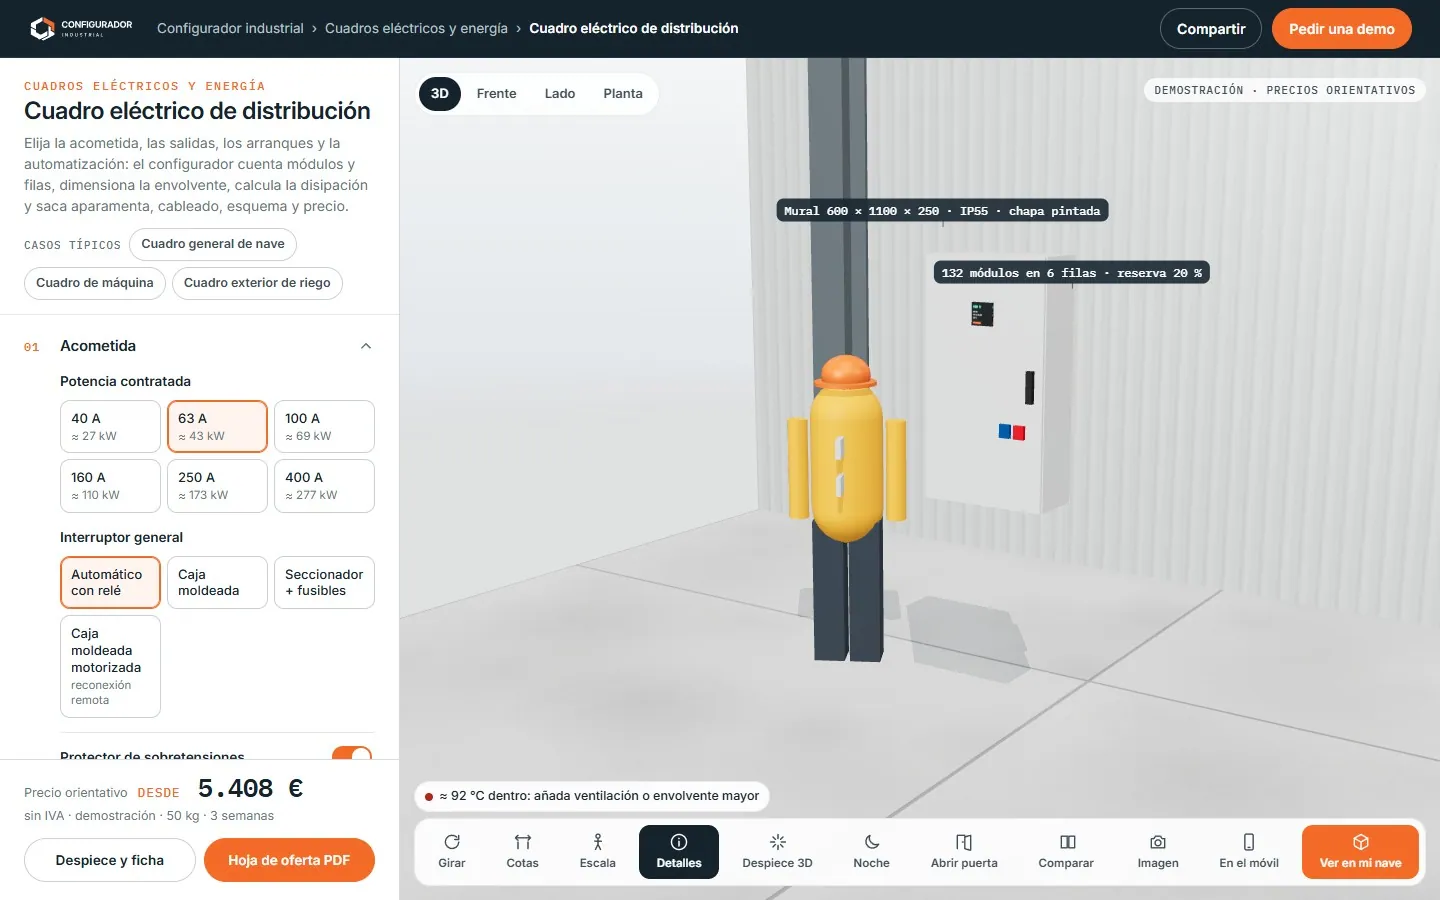Launch Ver en mi nave AR view
This screenshot has width=1440, height=900.
pos(1360,852)
